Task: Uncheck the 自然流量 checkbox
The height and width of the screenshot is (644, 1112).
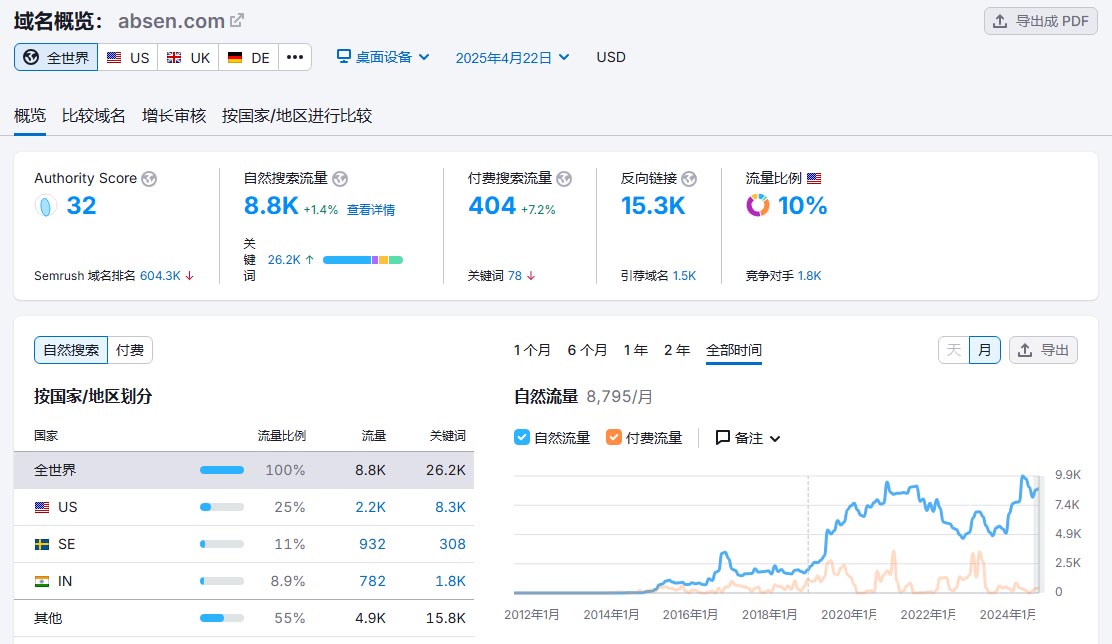Action: click(x=521, y=437)
